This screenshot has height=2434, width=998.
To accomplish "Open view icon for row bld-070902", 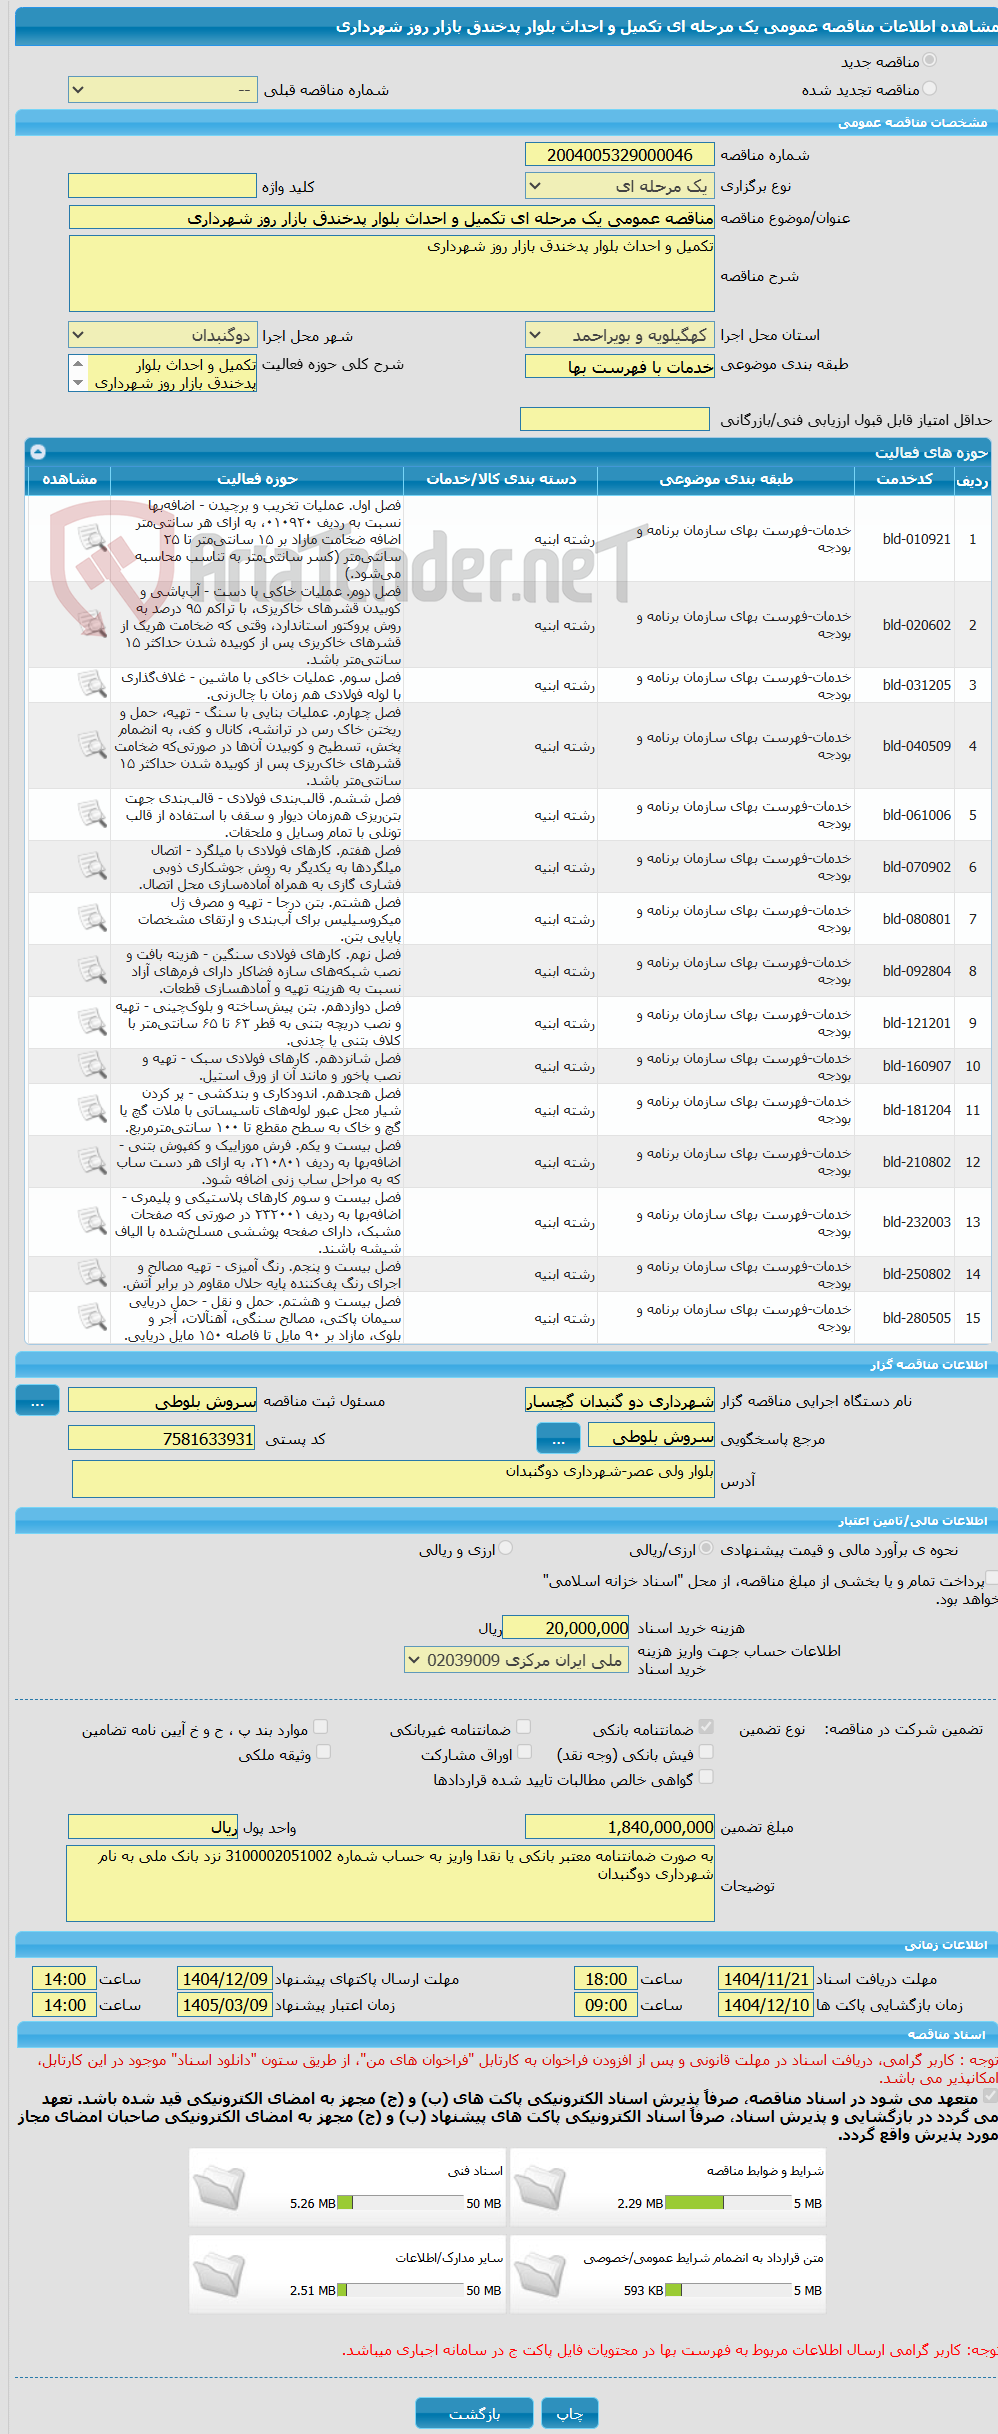I will (92, 866).
